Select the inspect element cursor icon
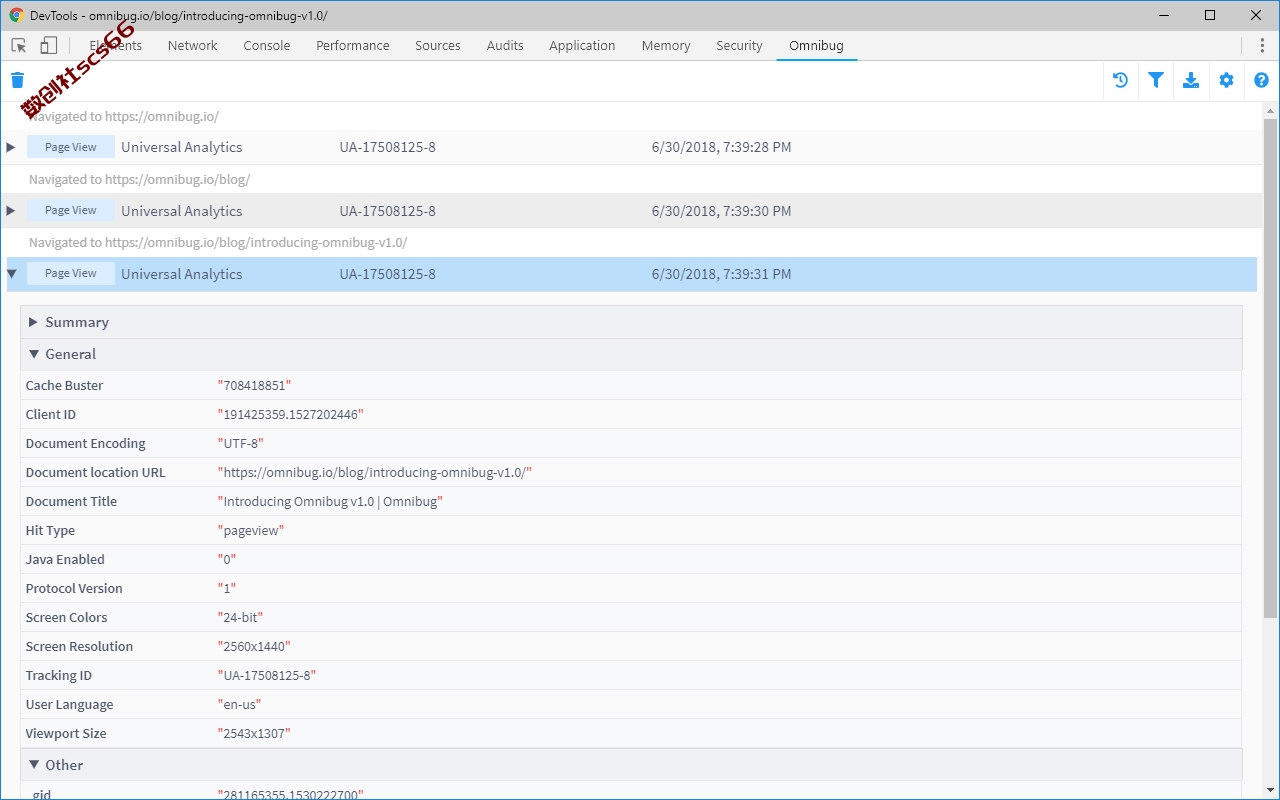The width and height of the screenshot is (1280, 800). click(x=19, y=45)
